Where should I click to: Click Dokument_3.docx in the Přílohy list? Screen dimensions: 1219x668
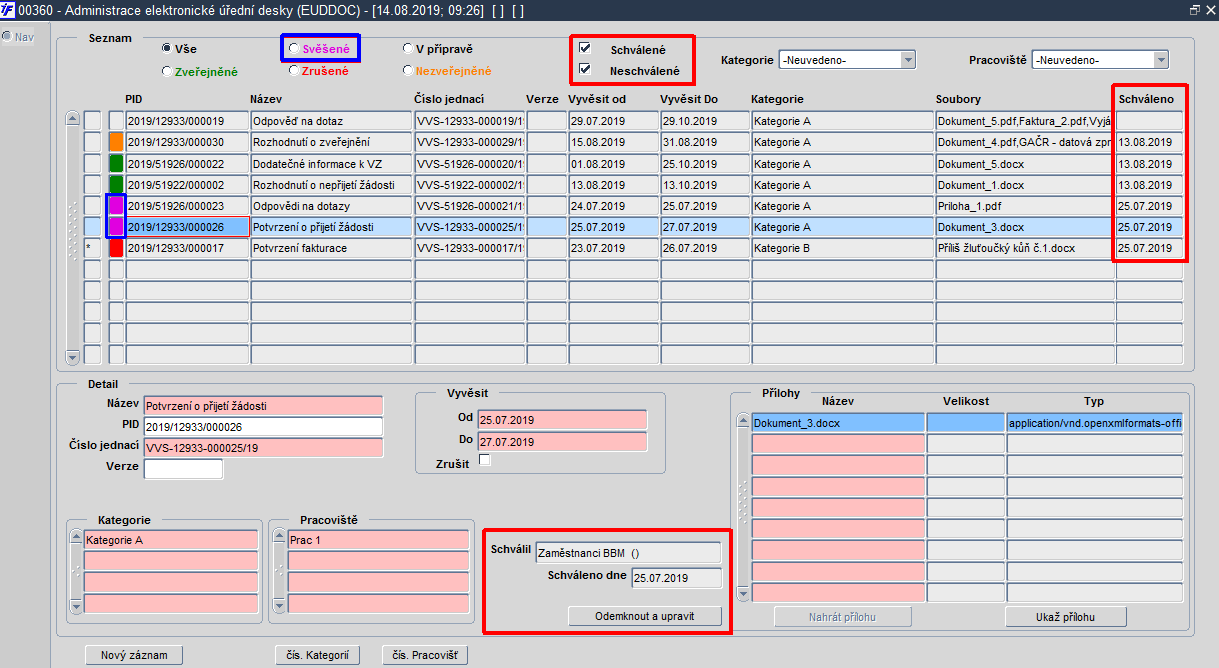point(839,423)
